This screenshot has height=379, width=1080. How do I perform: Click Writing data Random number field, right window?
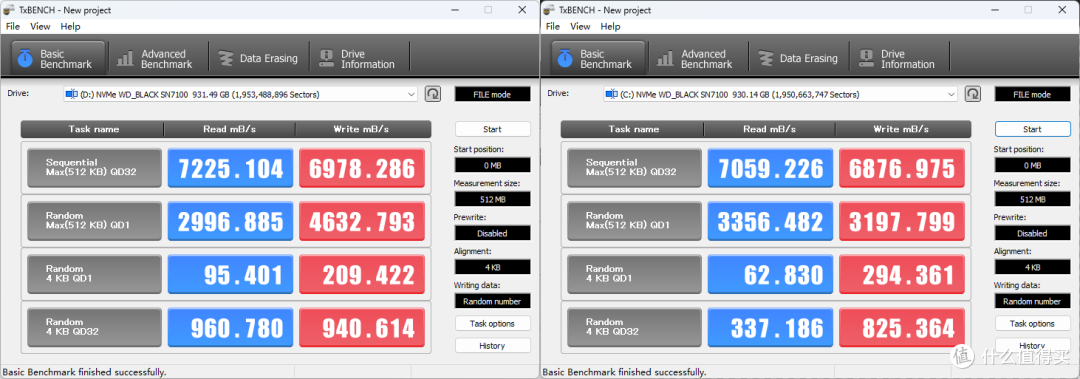1032,301
